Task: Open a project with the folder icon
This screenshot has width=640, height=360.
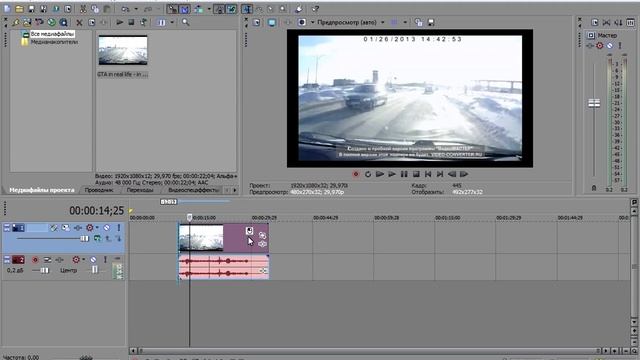Action: tap(19, 9)
